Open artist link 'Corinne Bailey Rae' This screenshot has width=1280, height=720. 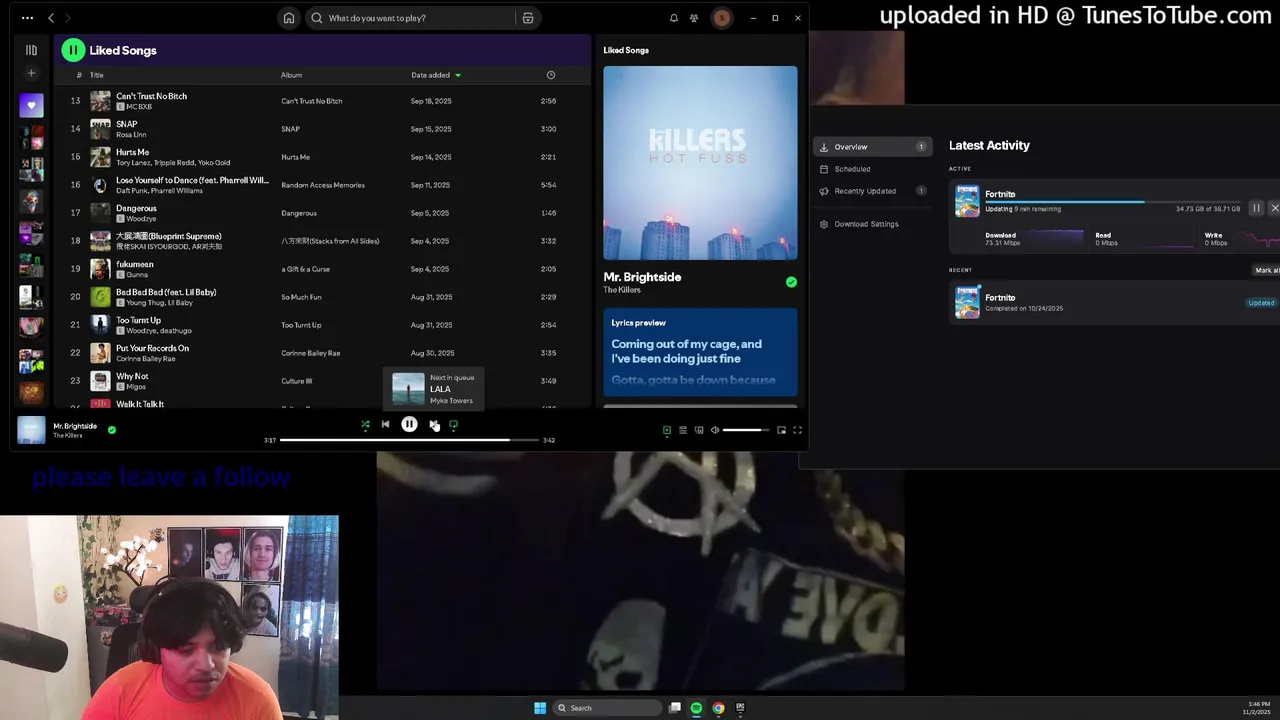(146, 358)
